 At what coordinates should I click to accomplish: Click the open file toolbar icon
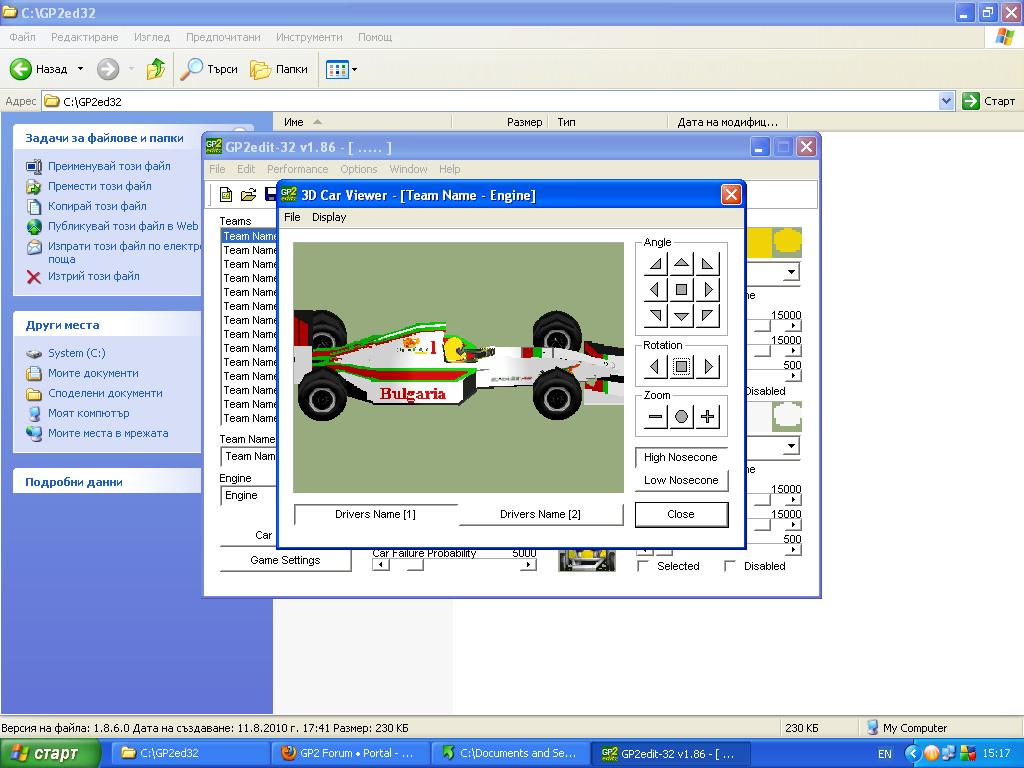click(248, 194)
